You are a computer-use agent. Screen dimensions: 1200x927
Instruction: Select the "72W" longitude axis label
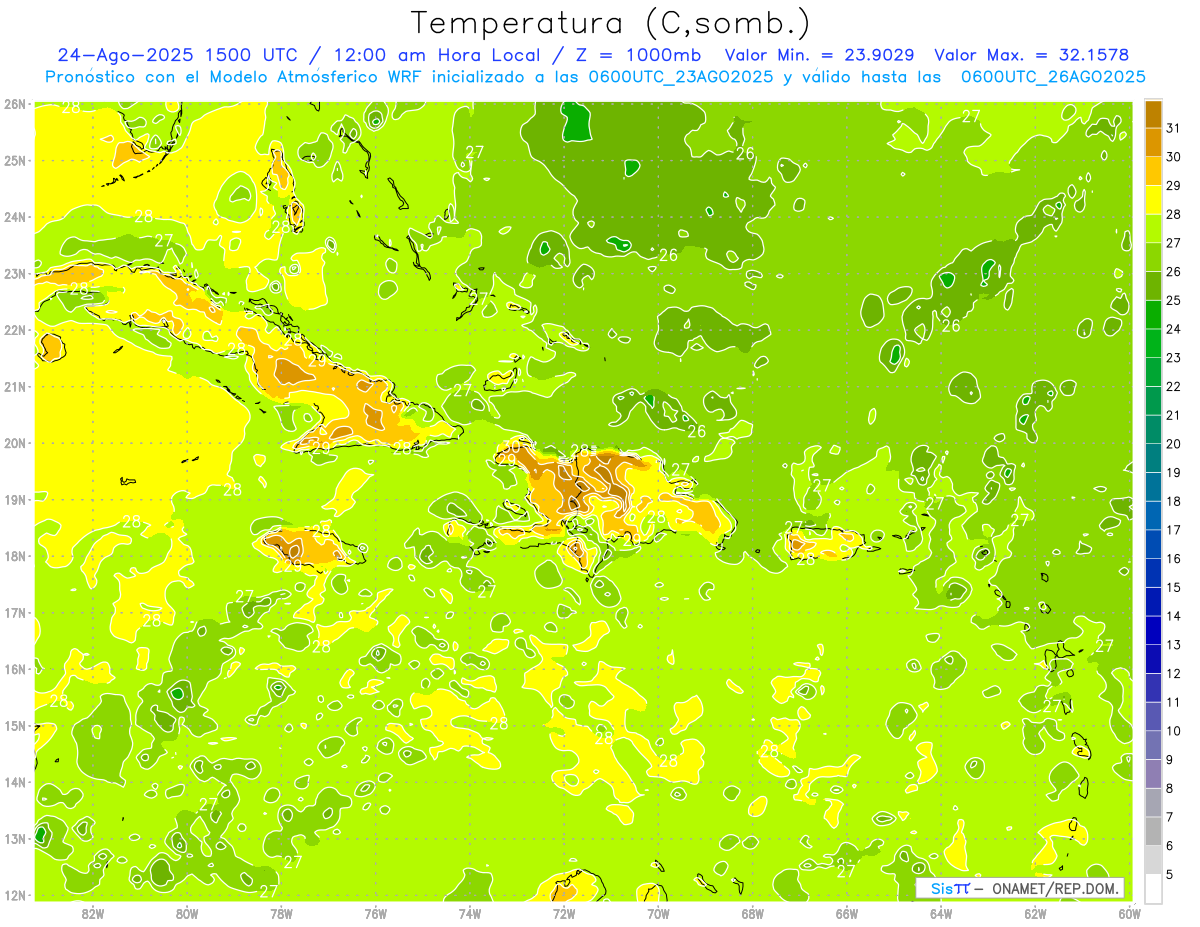click(x=564, y=913)
